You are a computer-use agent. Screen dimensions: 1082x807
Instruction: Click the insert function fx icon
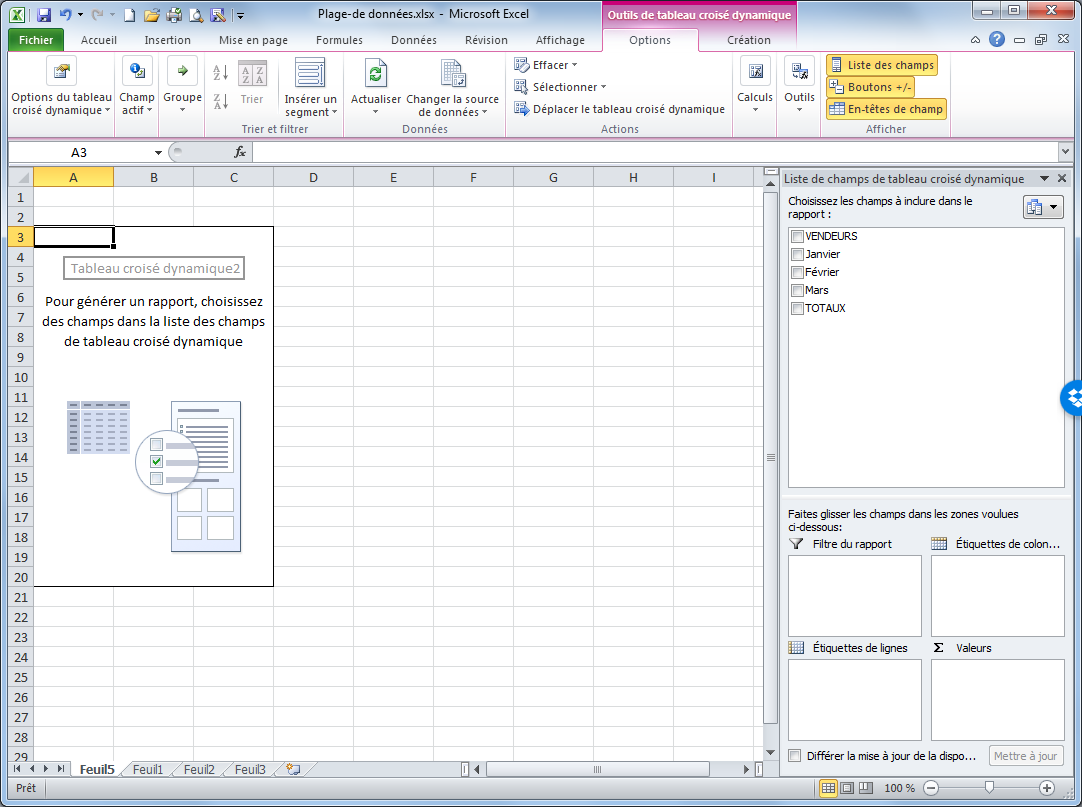click(240, 152)
